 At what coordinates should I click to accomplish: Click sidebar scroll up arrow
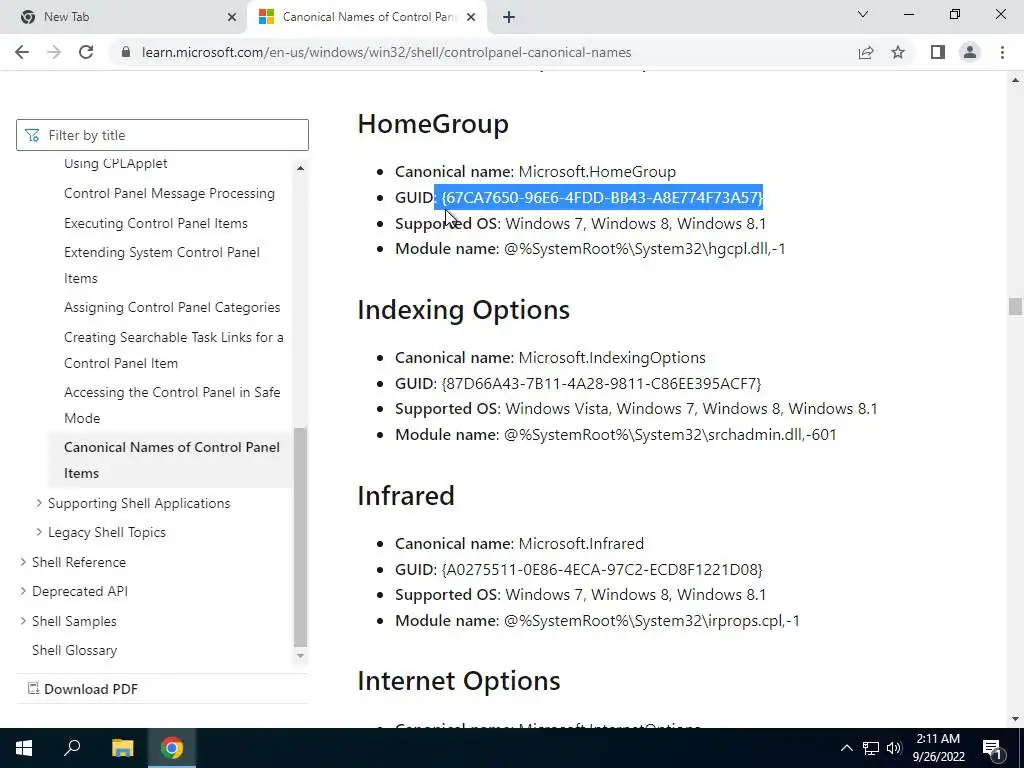coord(300,168)
